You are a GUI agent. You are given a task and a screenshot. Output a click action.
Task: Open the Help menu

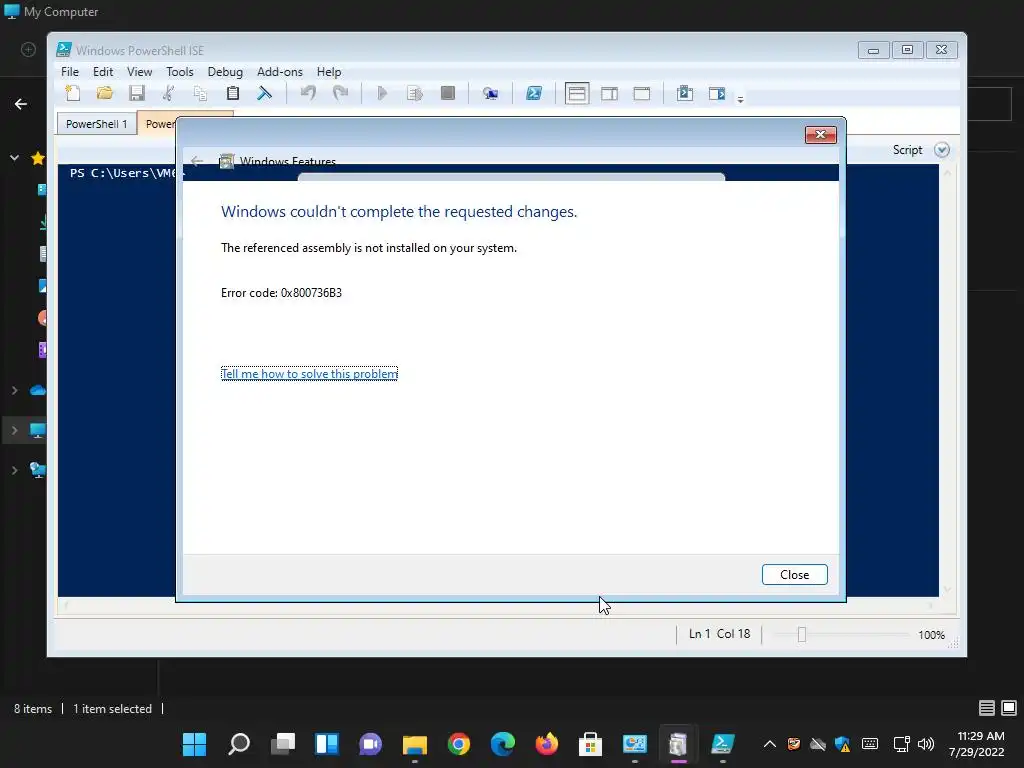(328, 72)
